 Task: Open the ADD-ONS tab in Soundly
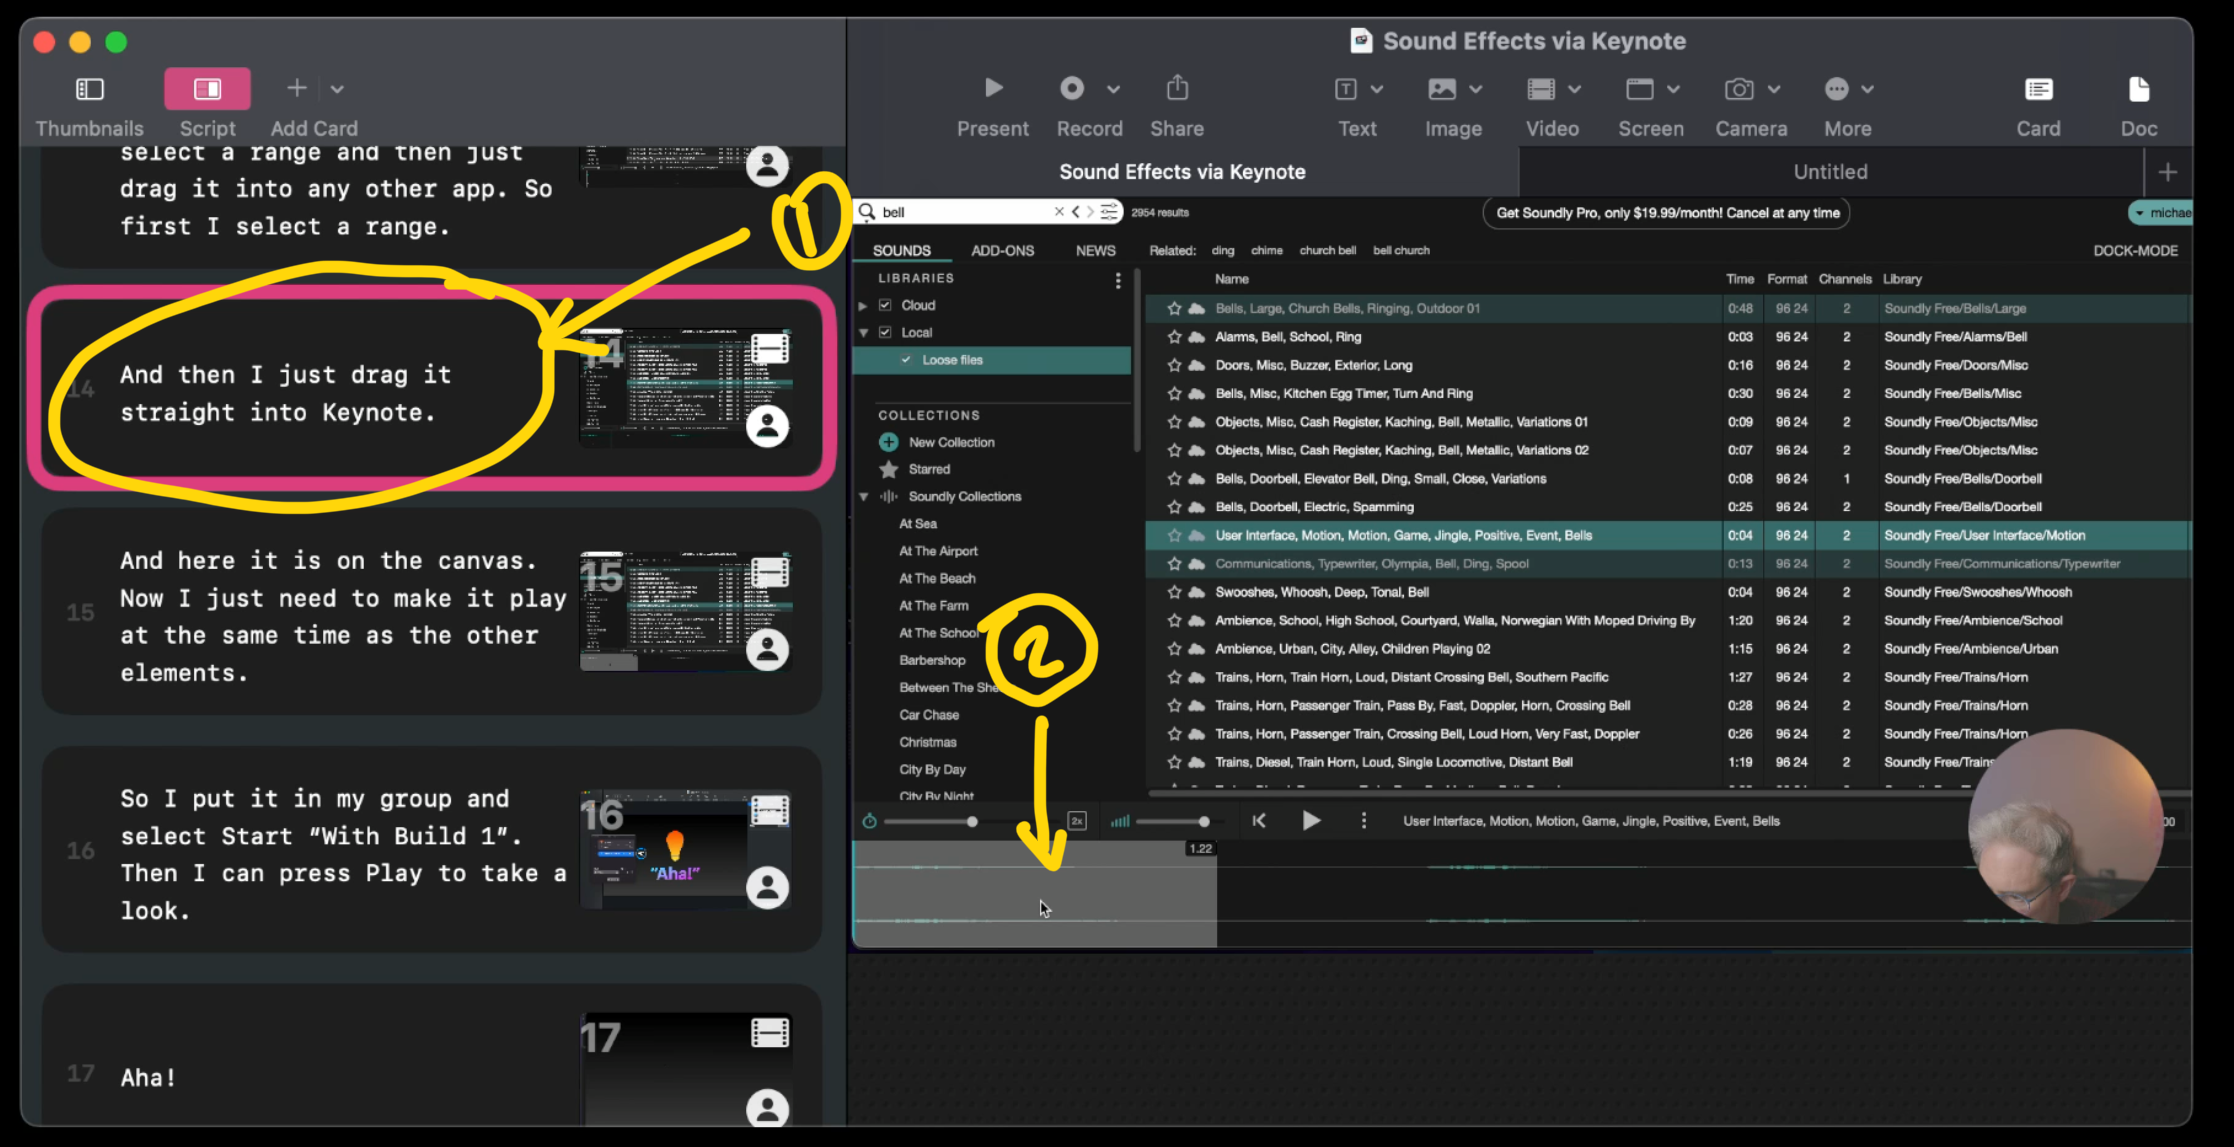click(x=1002, y=251)
